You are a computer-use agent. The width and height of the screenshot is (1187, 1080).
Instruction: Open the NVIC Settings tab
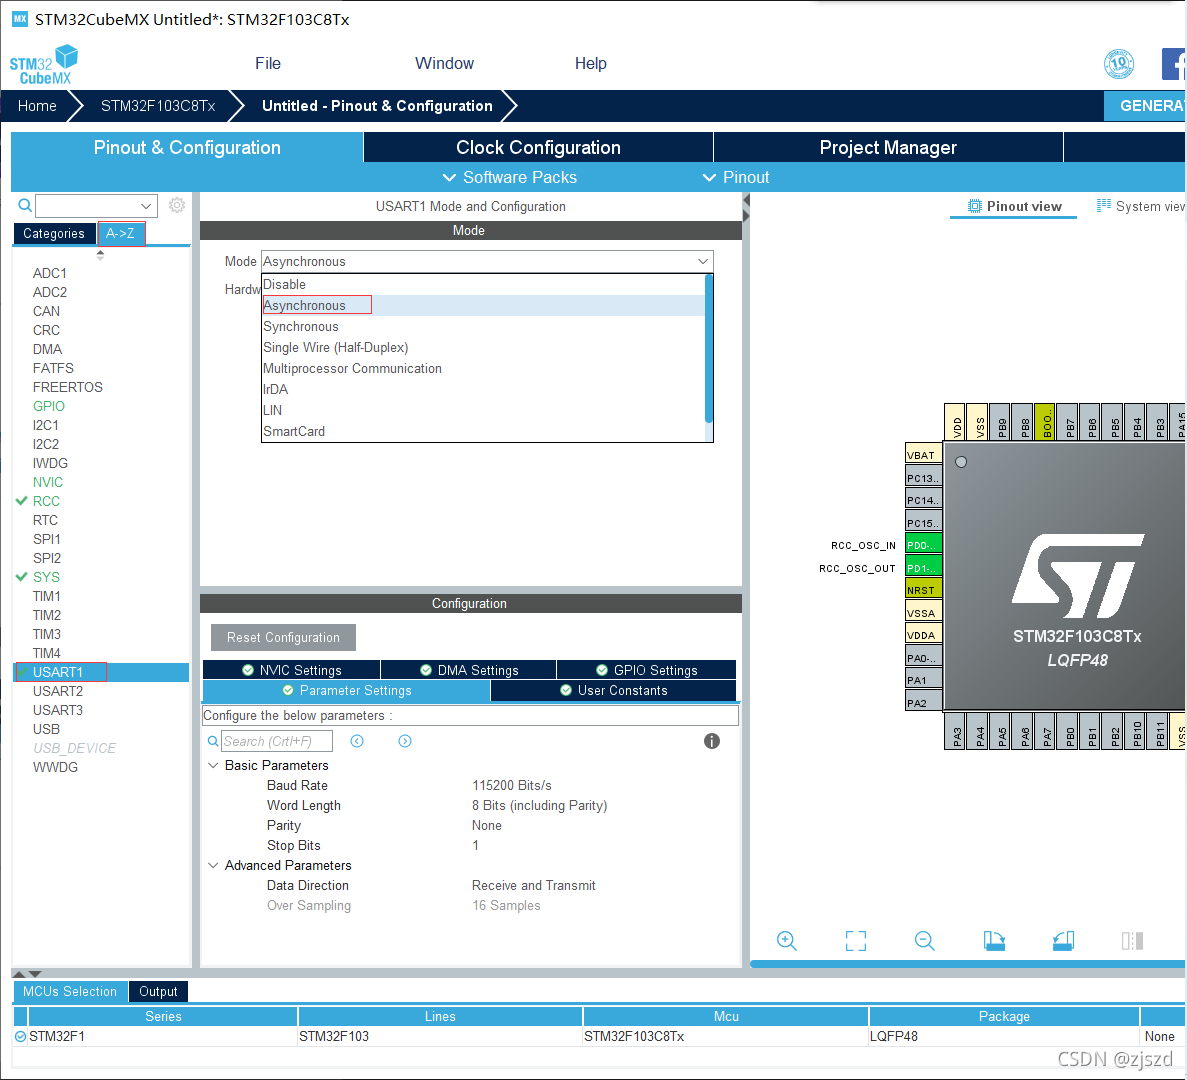tap(291, 670)
